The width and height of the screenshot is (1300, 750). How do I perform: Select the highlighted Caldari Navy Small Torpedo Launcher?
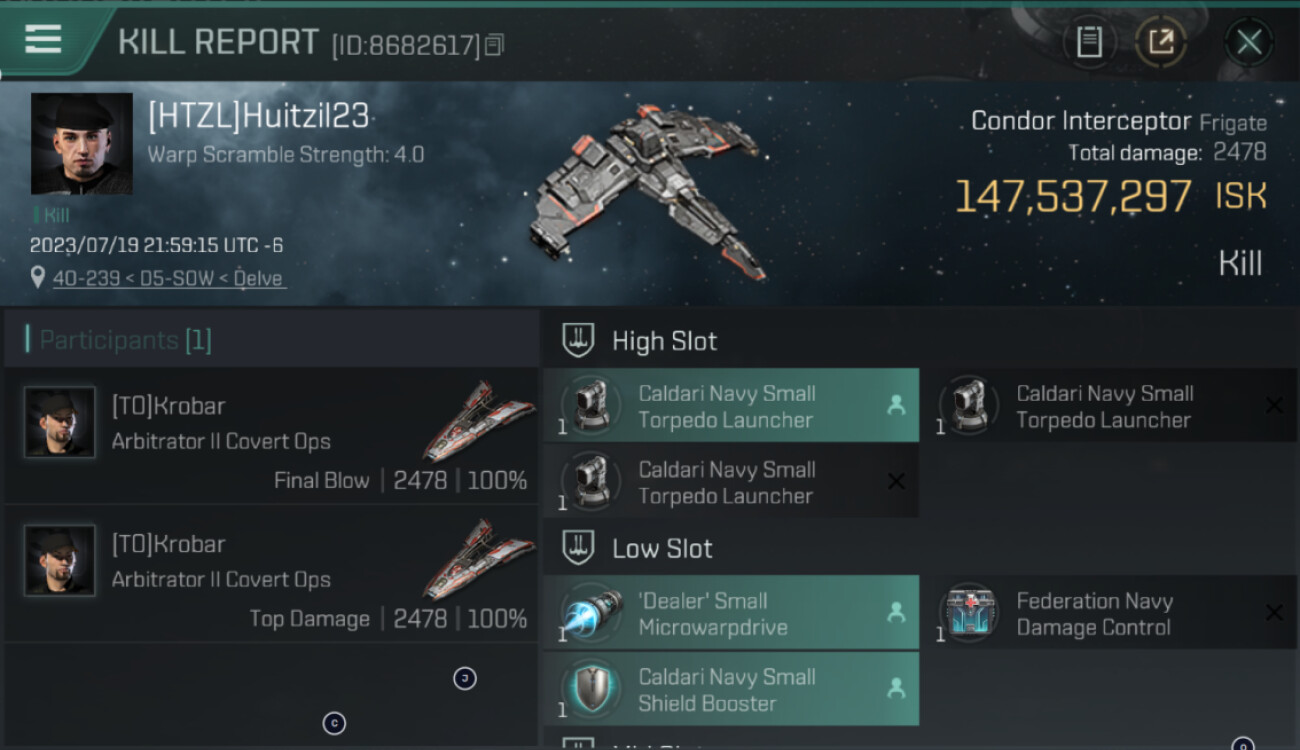[x=730, y=406]
